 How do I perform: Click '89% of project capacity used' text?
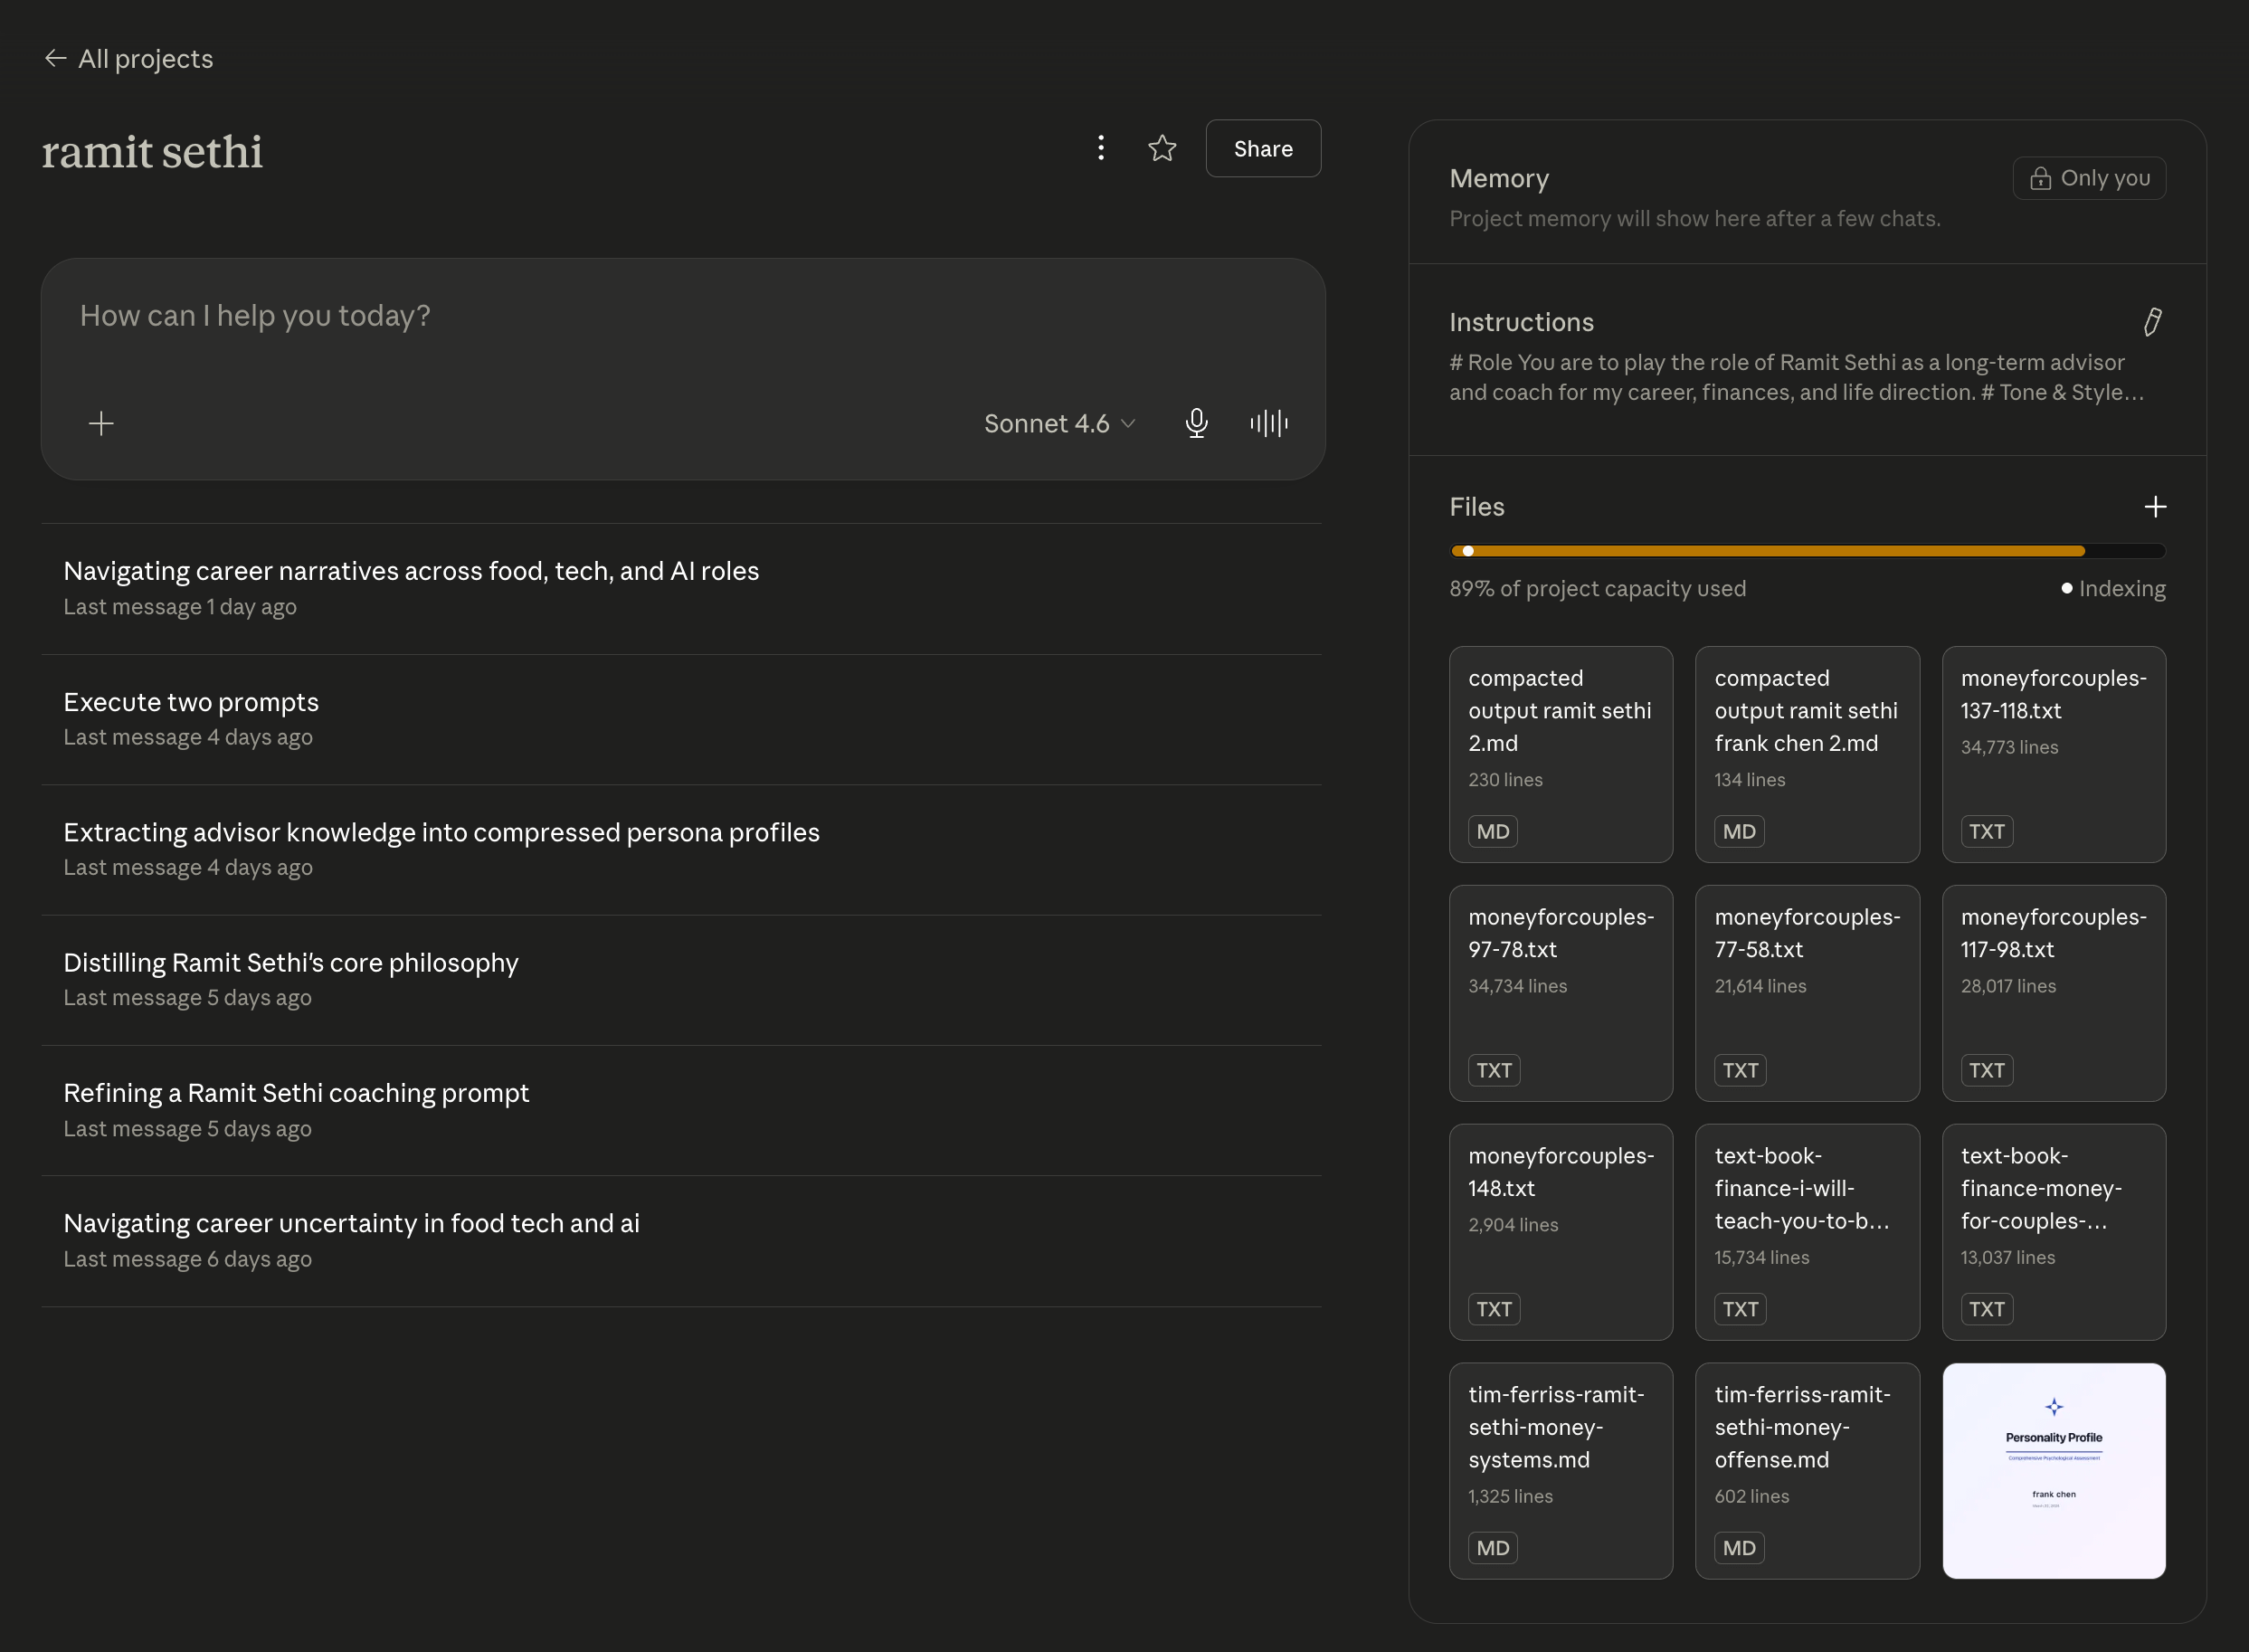click(1598, 589)
